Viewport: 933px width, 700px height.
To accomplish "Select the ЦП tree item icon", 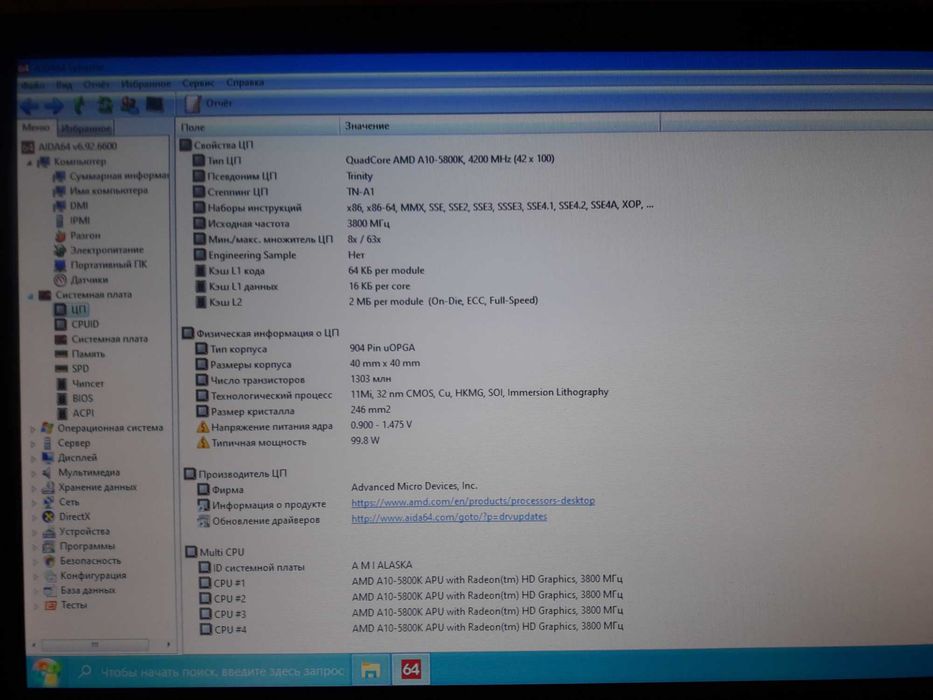I will pyautogui.click(x=61, y=310).
